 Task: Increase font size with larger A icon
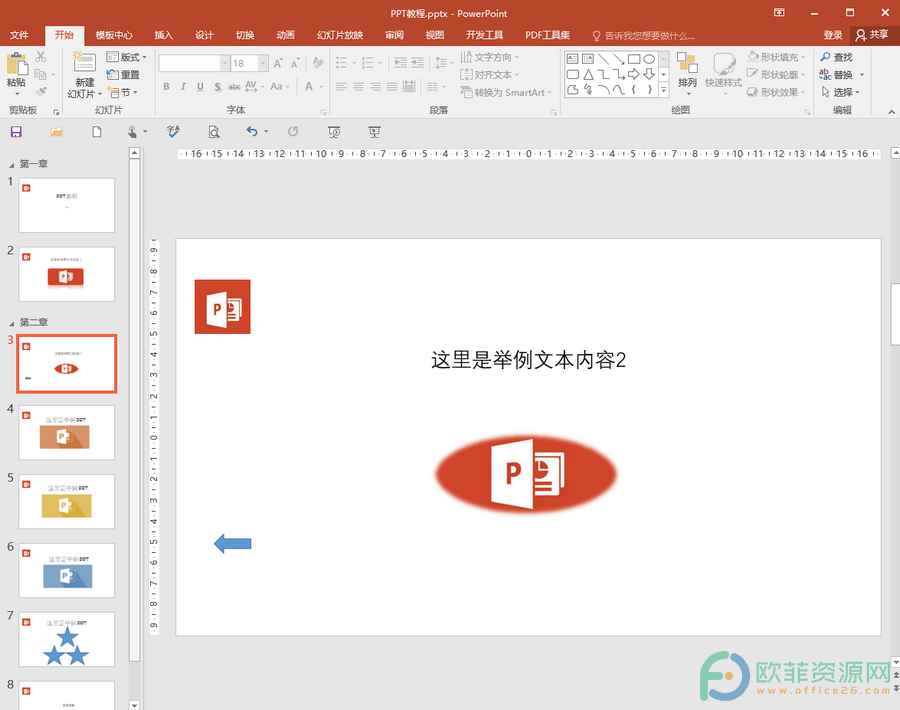[x=278, y=63]
